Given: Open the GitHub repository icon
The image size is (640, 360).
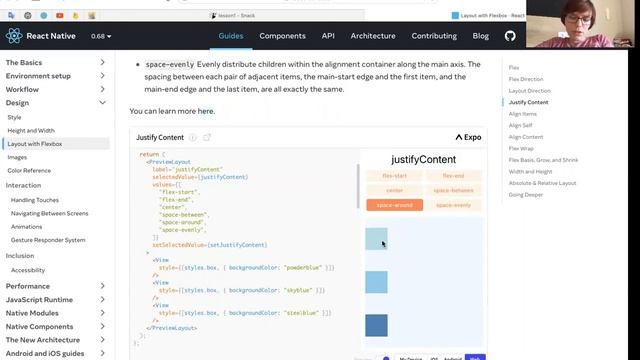Looking at the screenshot, I should click(x=510, y=36).
